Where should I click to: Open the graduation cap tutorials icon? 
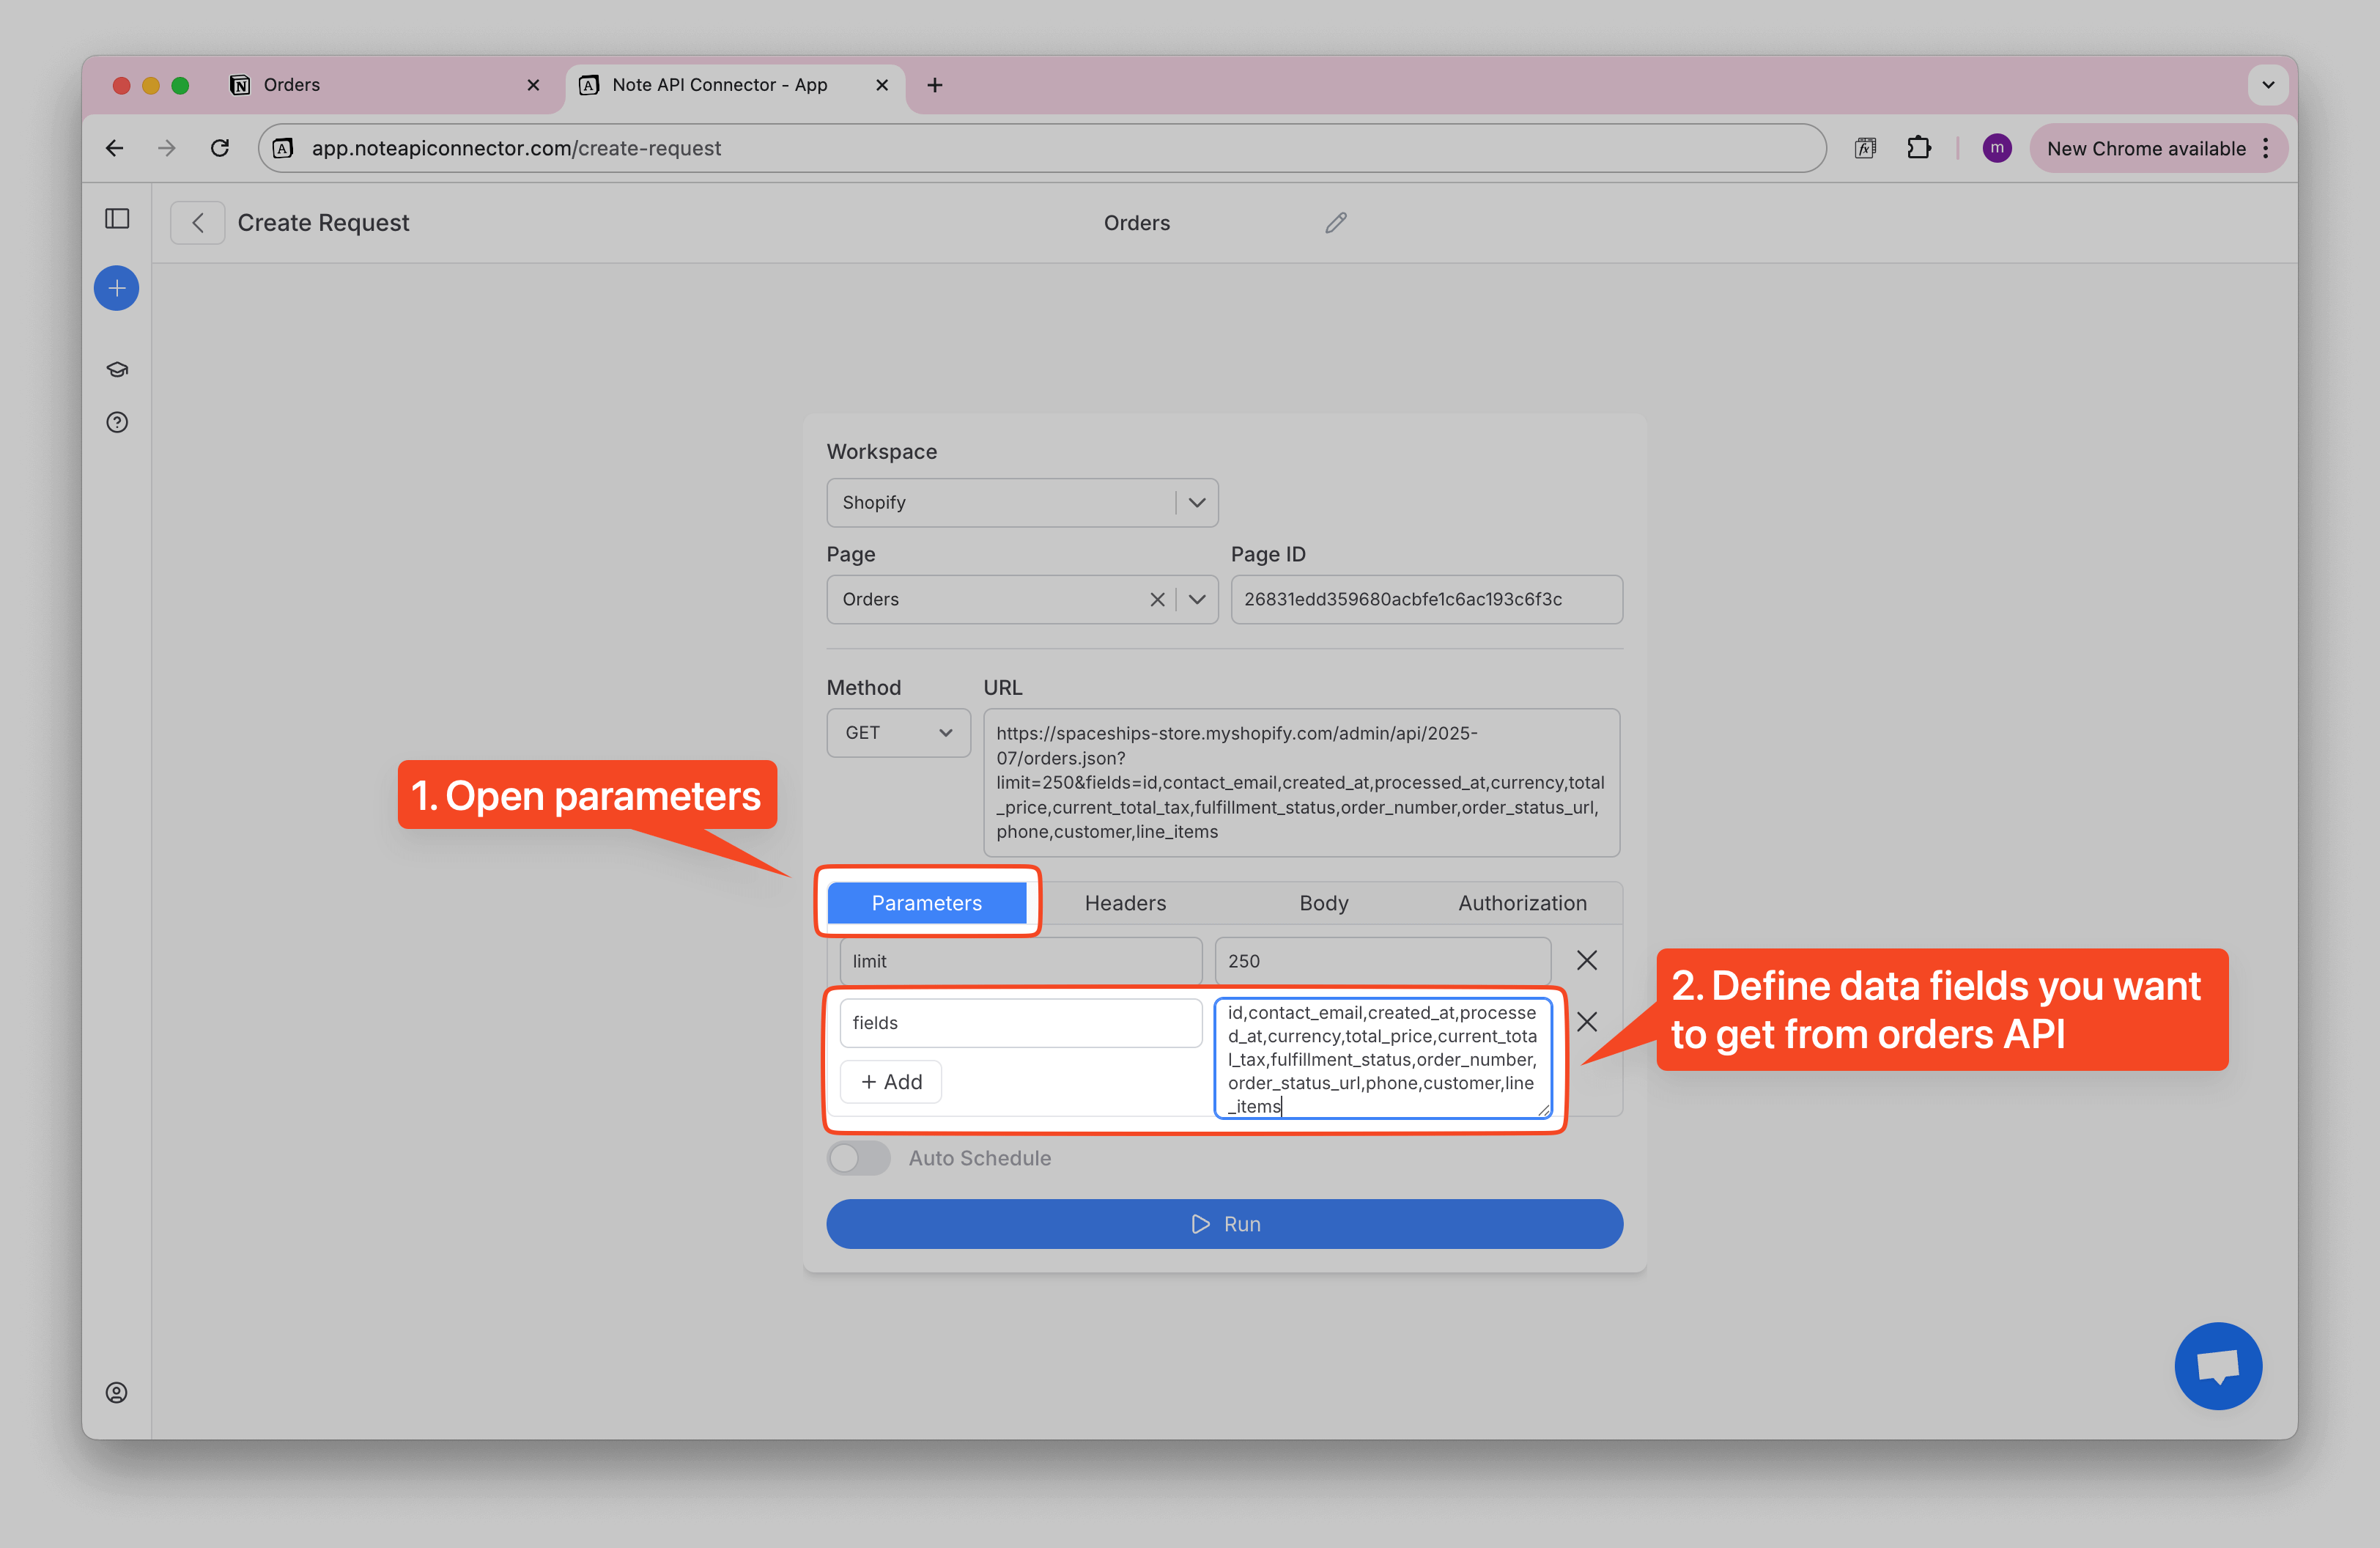[117, 370]
